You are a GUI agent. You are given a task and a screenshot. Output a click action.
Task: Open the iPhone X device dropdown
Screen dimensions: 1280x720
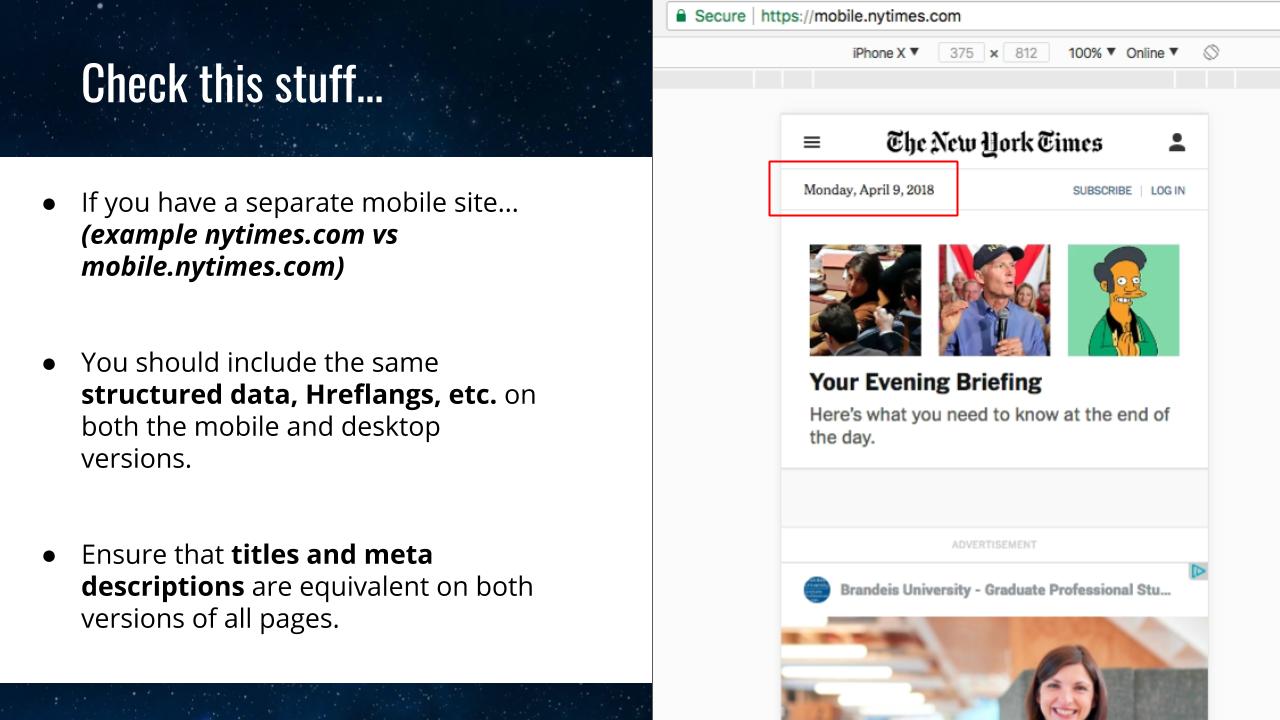(x=885, y=53)
